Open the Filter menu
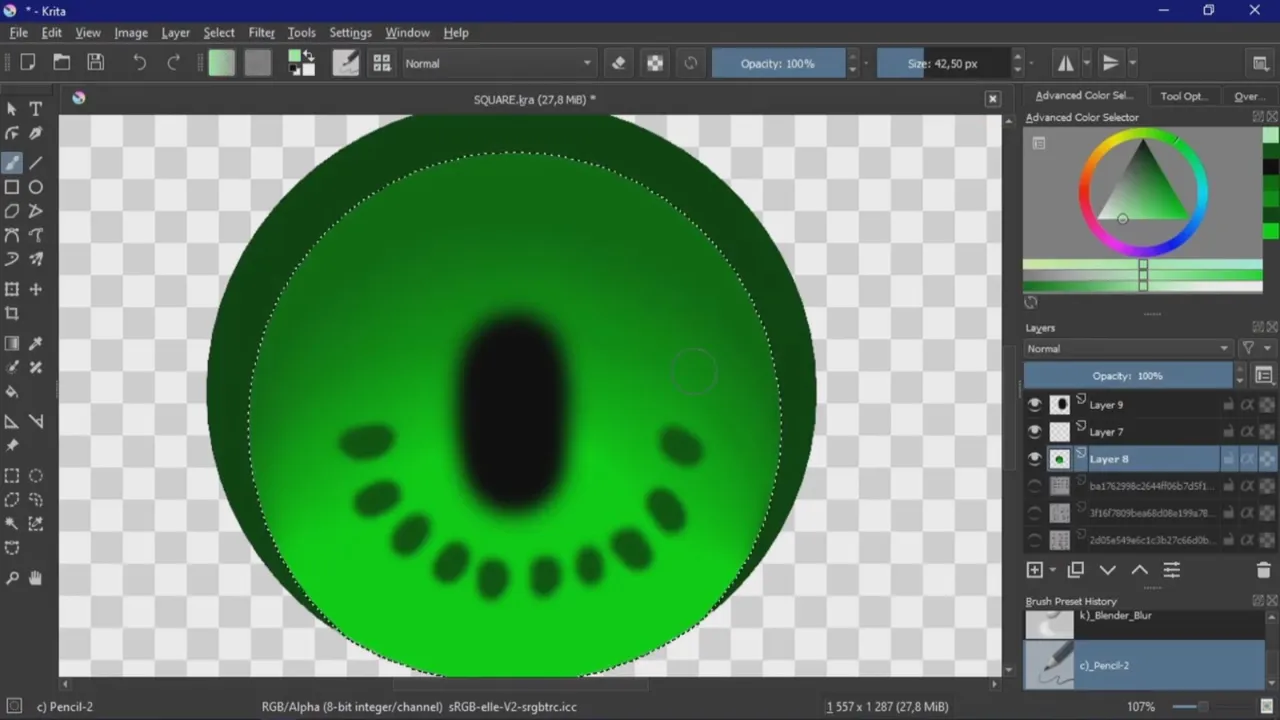The height and width of the screenshot is (720, 1280). click(x=261, y=32)
